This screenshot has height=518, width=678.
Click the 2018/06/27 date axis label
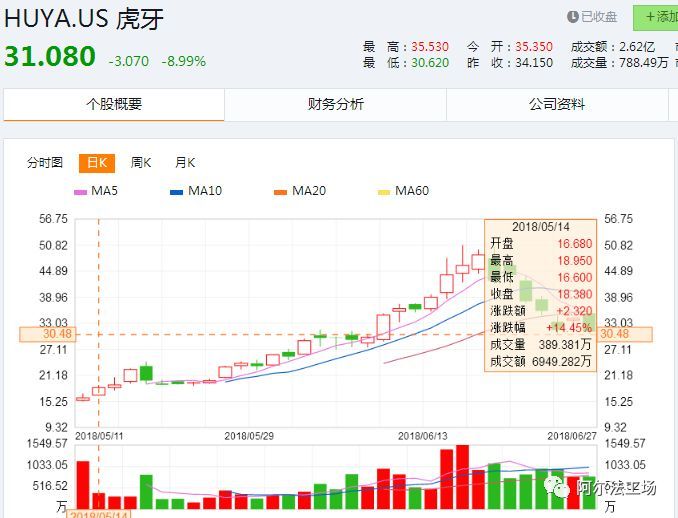pyautogui.click(x=572, y=436)
